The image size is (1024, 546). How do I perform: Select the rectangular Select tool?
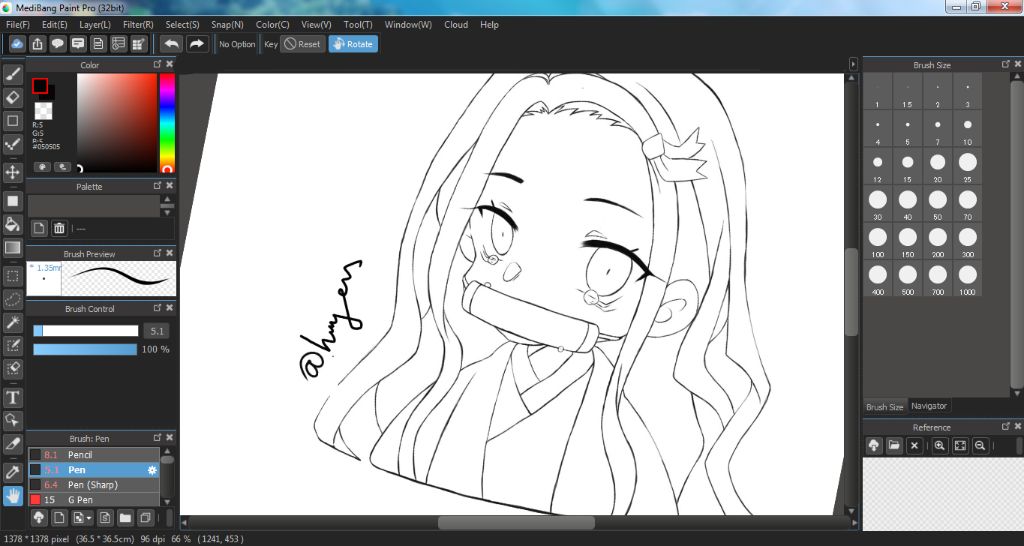coord(12,276)
